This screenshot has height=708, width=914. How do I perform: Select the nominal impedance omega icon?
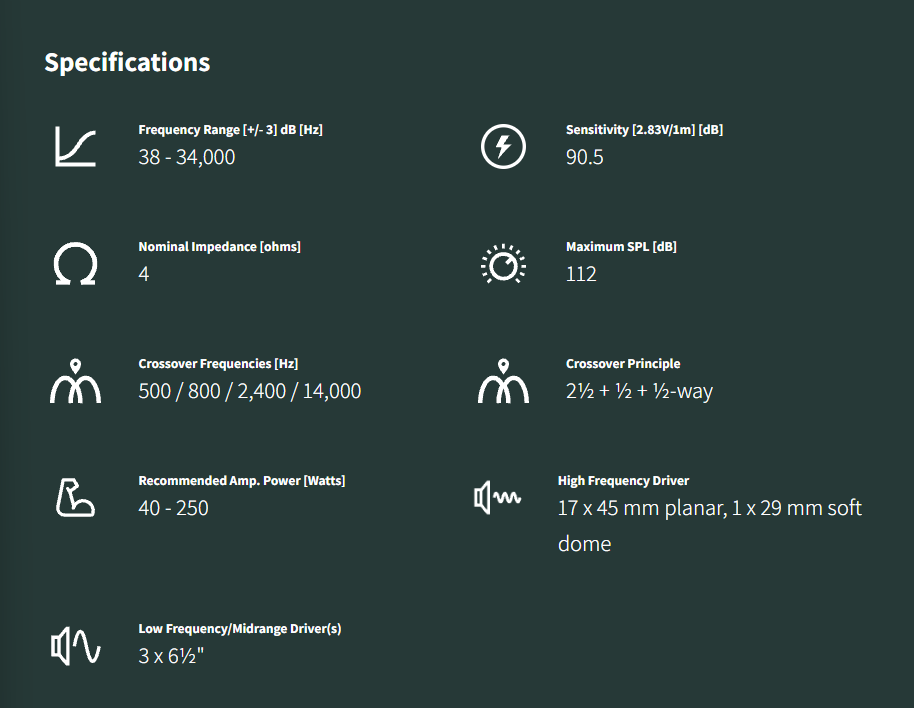pos(75,265)
